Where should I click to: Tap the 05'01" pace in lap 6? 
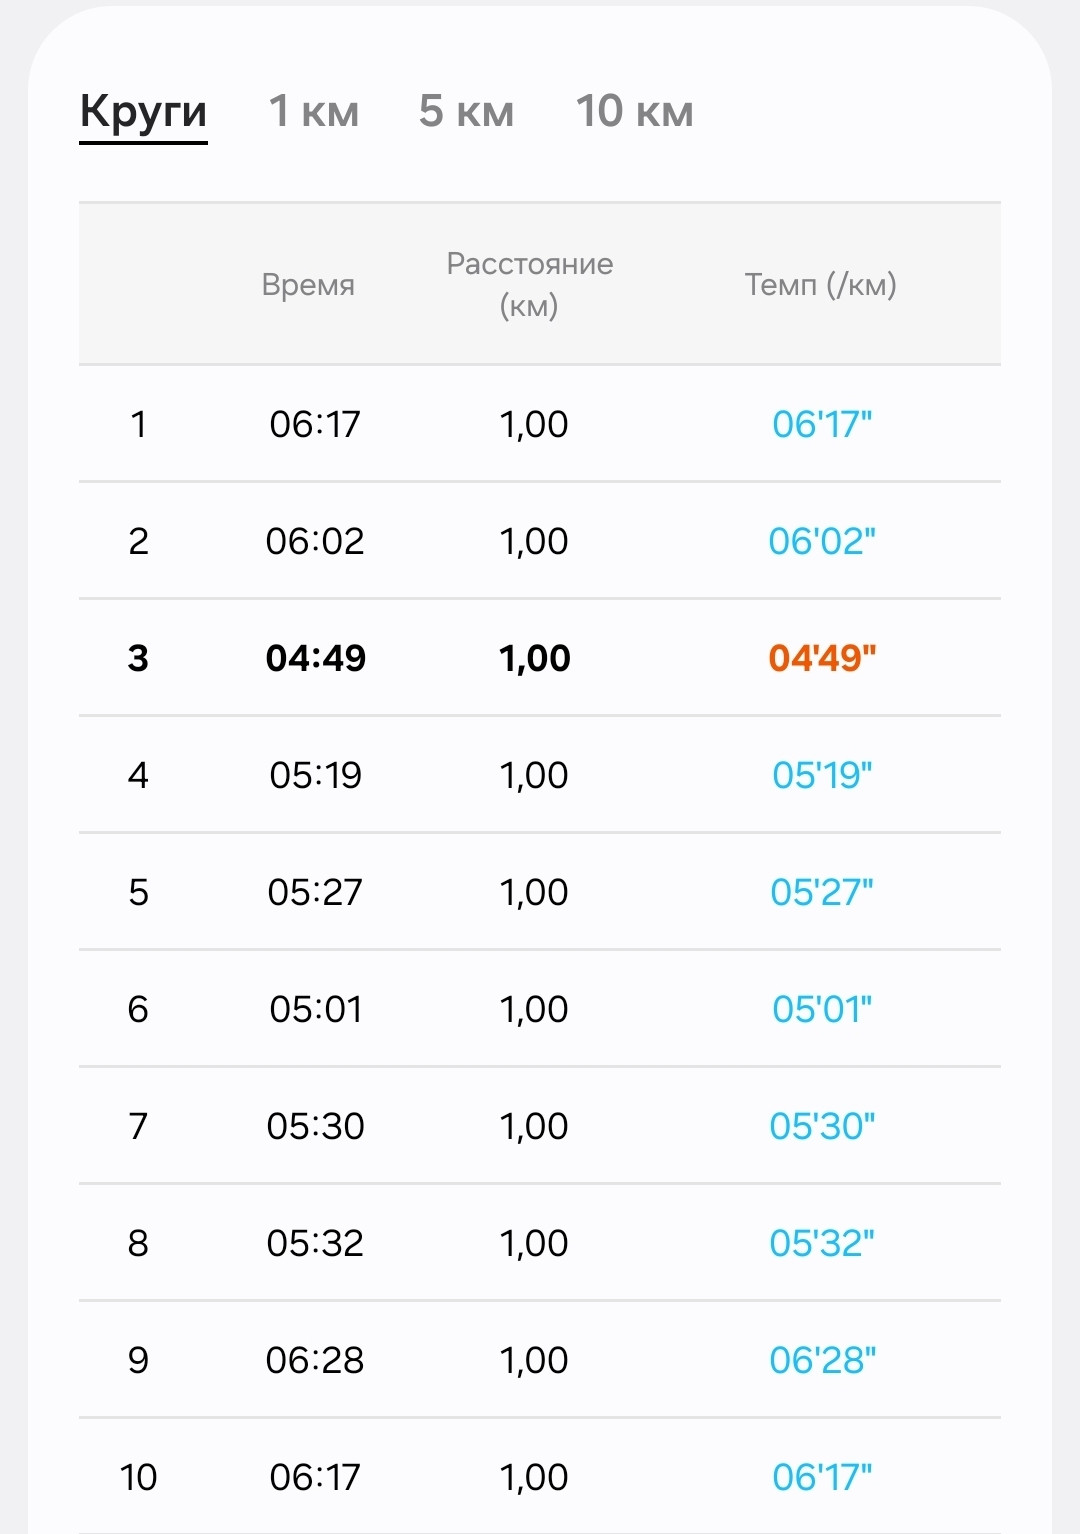coord(822,1009)
